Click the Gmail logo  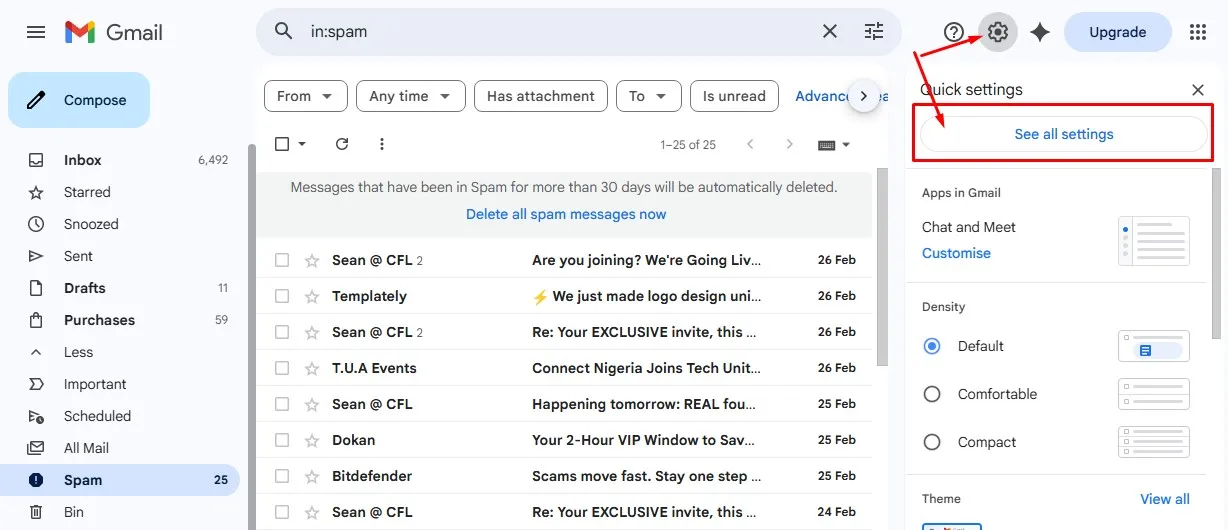point(114,32)
